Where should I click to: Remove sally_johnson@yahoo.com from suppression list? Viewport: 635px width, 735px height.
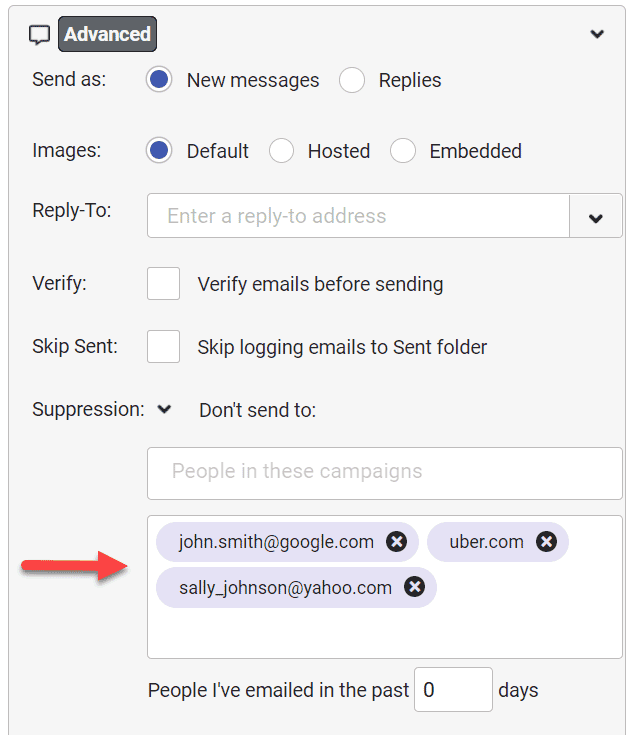(415, 588)
